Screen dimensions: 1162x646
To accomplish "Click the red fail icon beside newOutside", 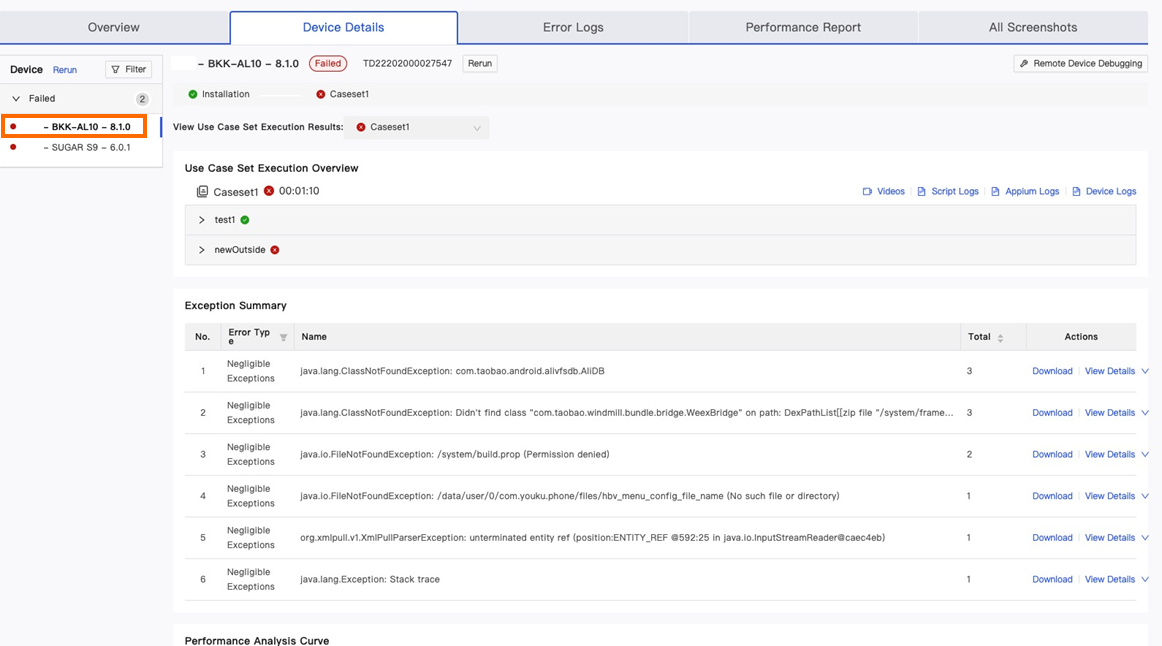I will coord(275,250).
